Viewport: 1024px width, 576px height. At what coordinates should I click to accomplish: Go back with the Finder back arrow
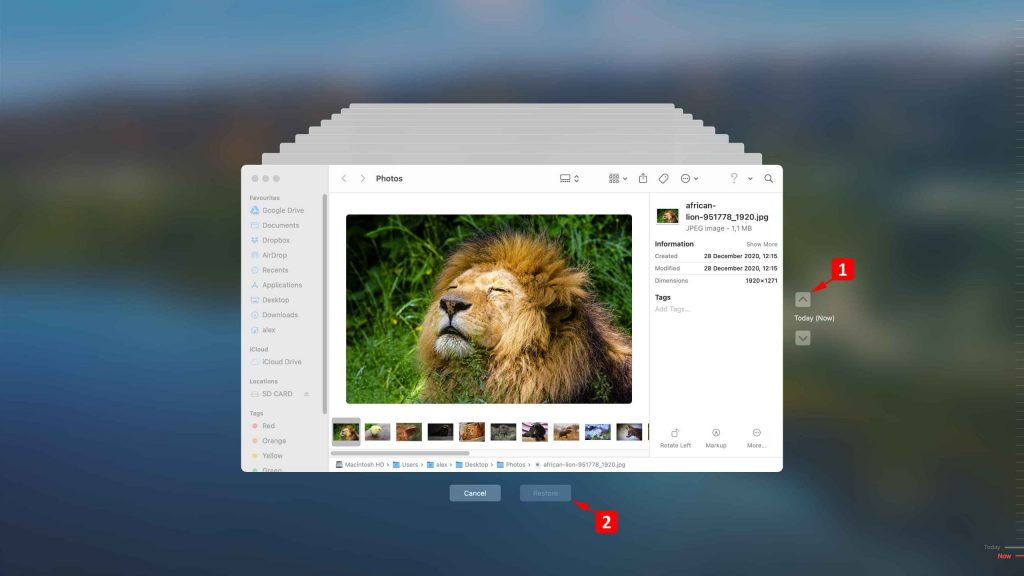pyautogui.click(x=344, y=178)
